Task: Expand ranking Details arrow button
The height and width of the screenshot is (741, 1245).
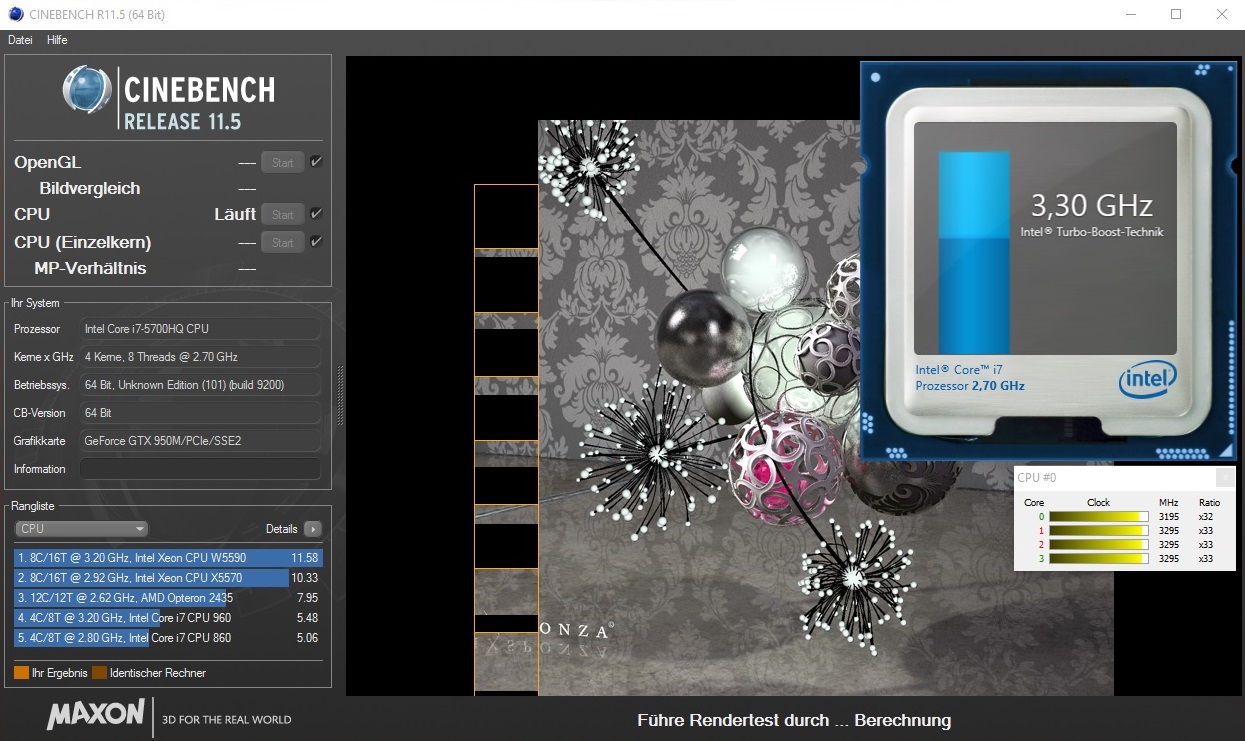Action: pos(313,529)
